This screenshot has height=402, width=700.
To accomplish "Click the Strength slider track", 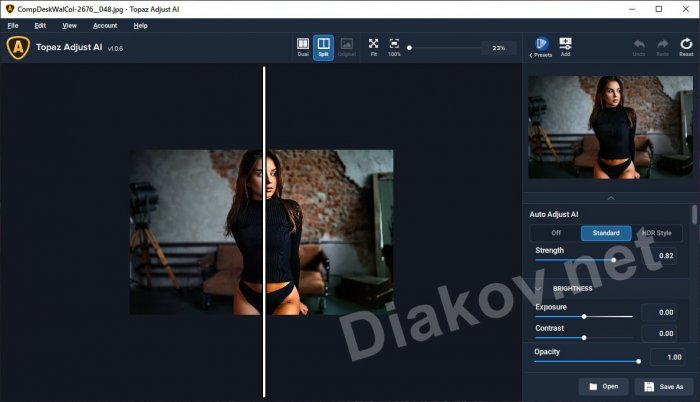I will coord(580,260).
